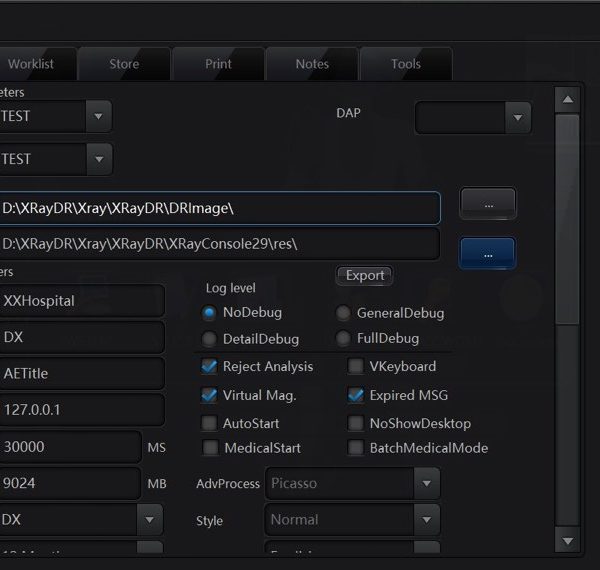Click the scrollbar up arrow
Viewport: 600px width, 570px height.
[x=567, y=100]
